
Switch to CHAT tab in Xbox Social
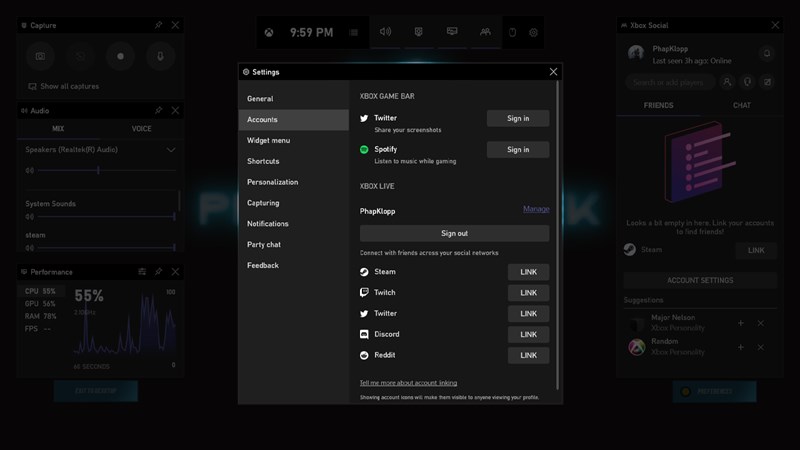pos(742,106)
